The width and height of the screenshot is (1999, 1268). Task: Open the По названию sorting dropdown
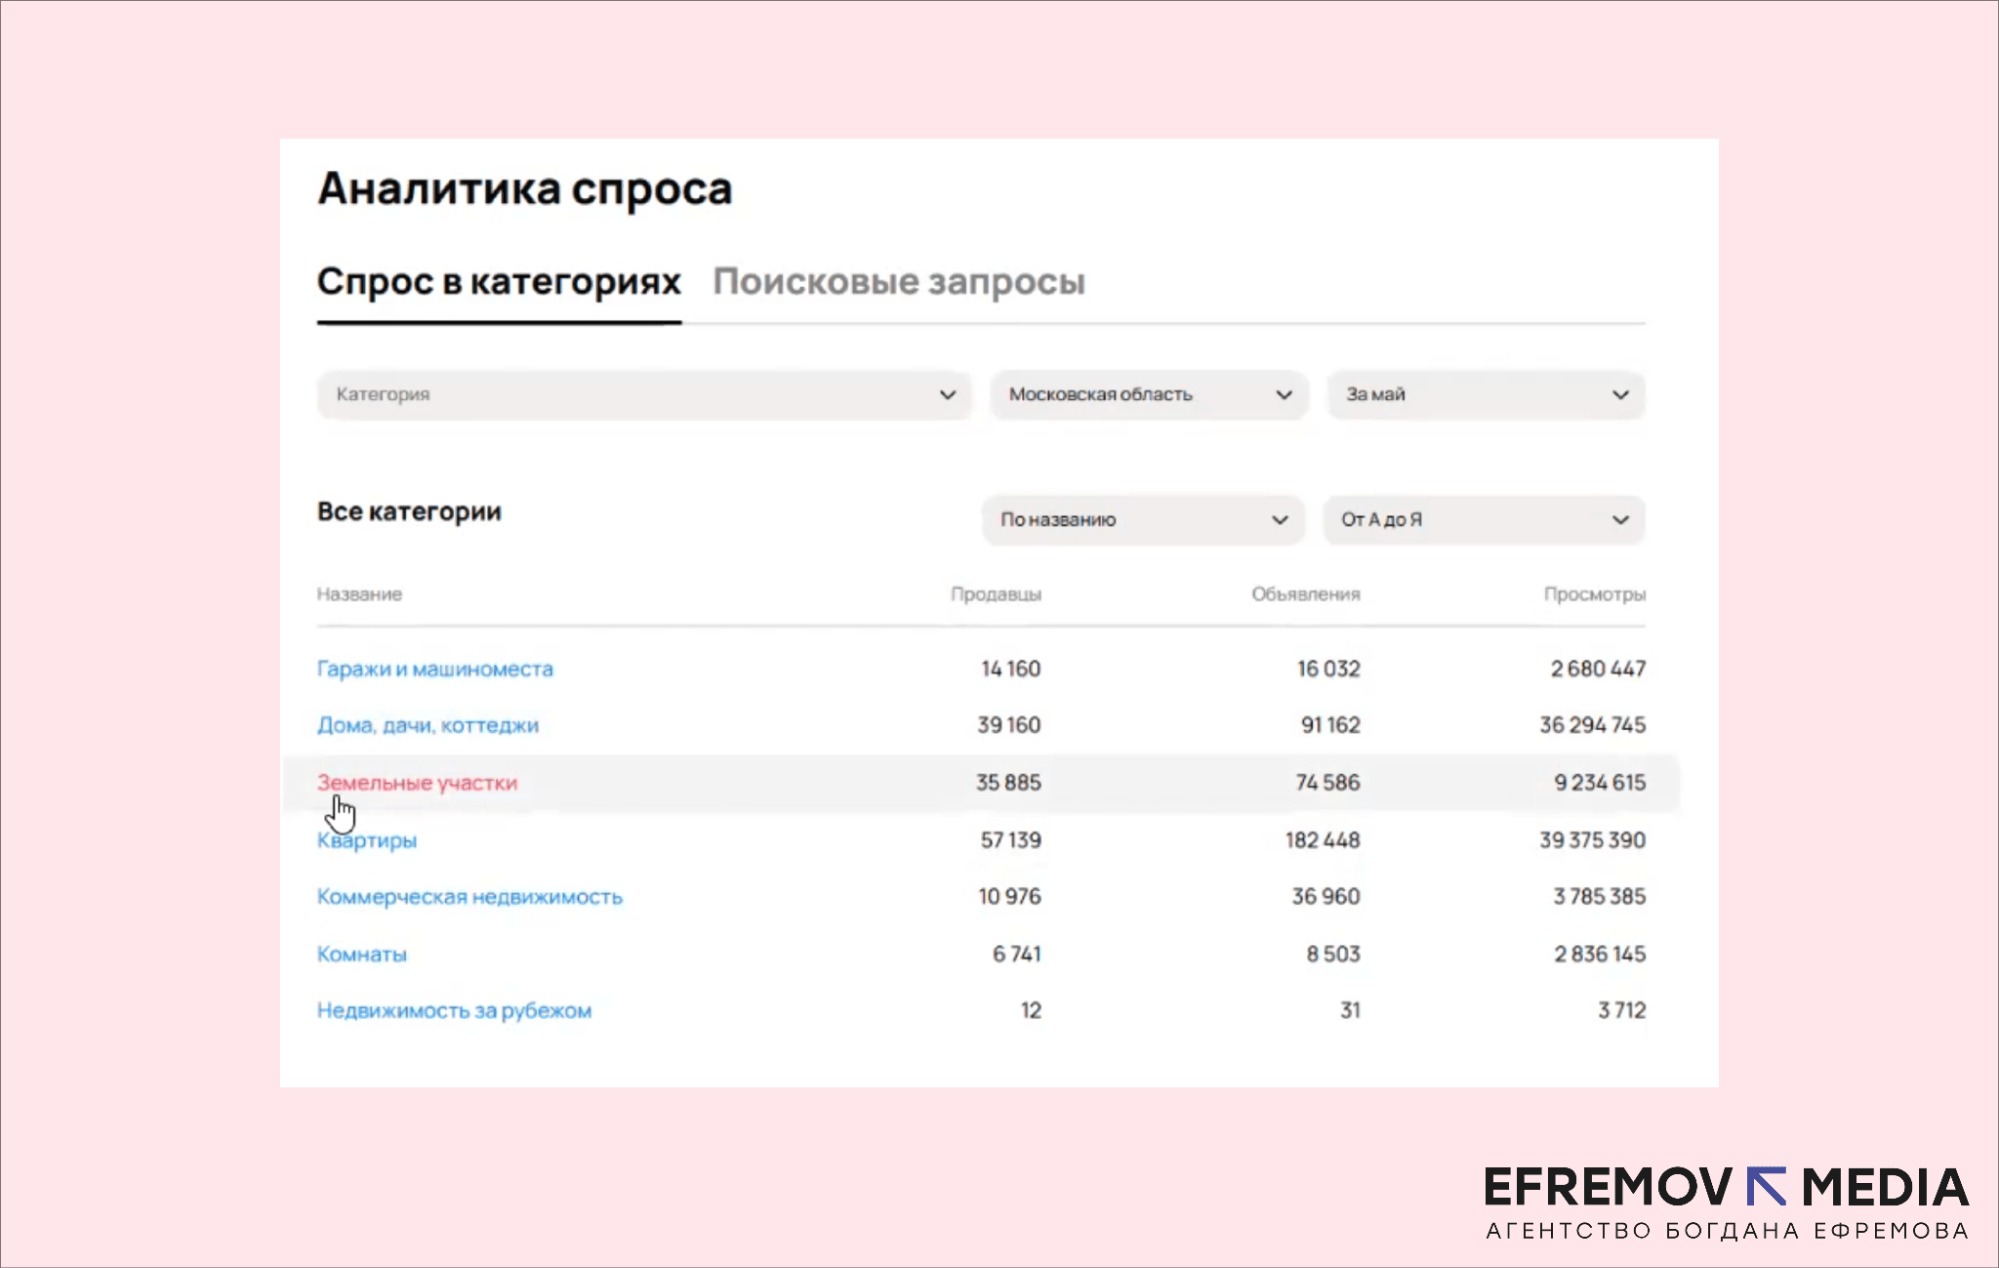[1142, 519]
